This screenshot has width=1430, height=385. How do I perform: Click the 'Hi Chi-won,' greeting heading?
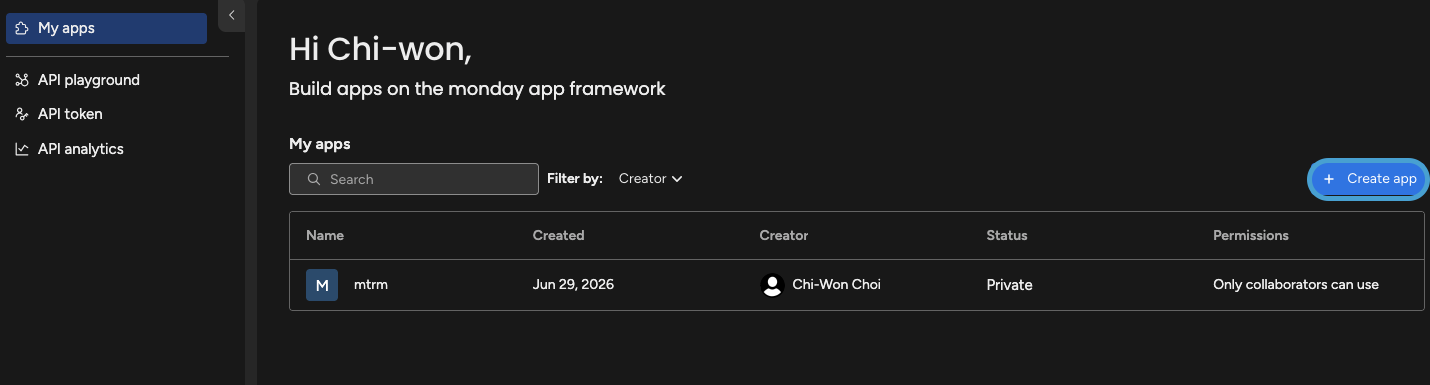(380, 49)
